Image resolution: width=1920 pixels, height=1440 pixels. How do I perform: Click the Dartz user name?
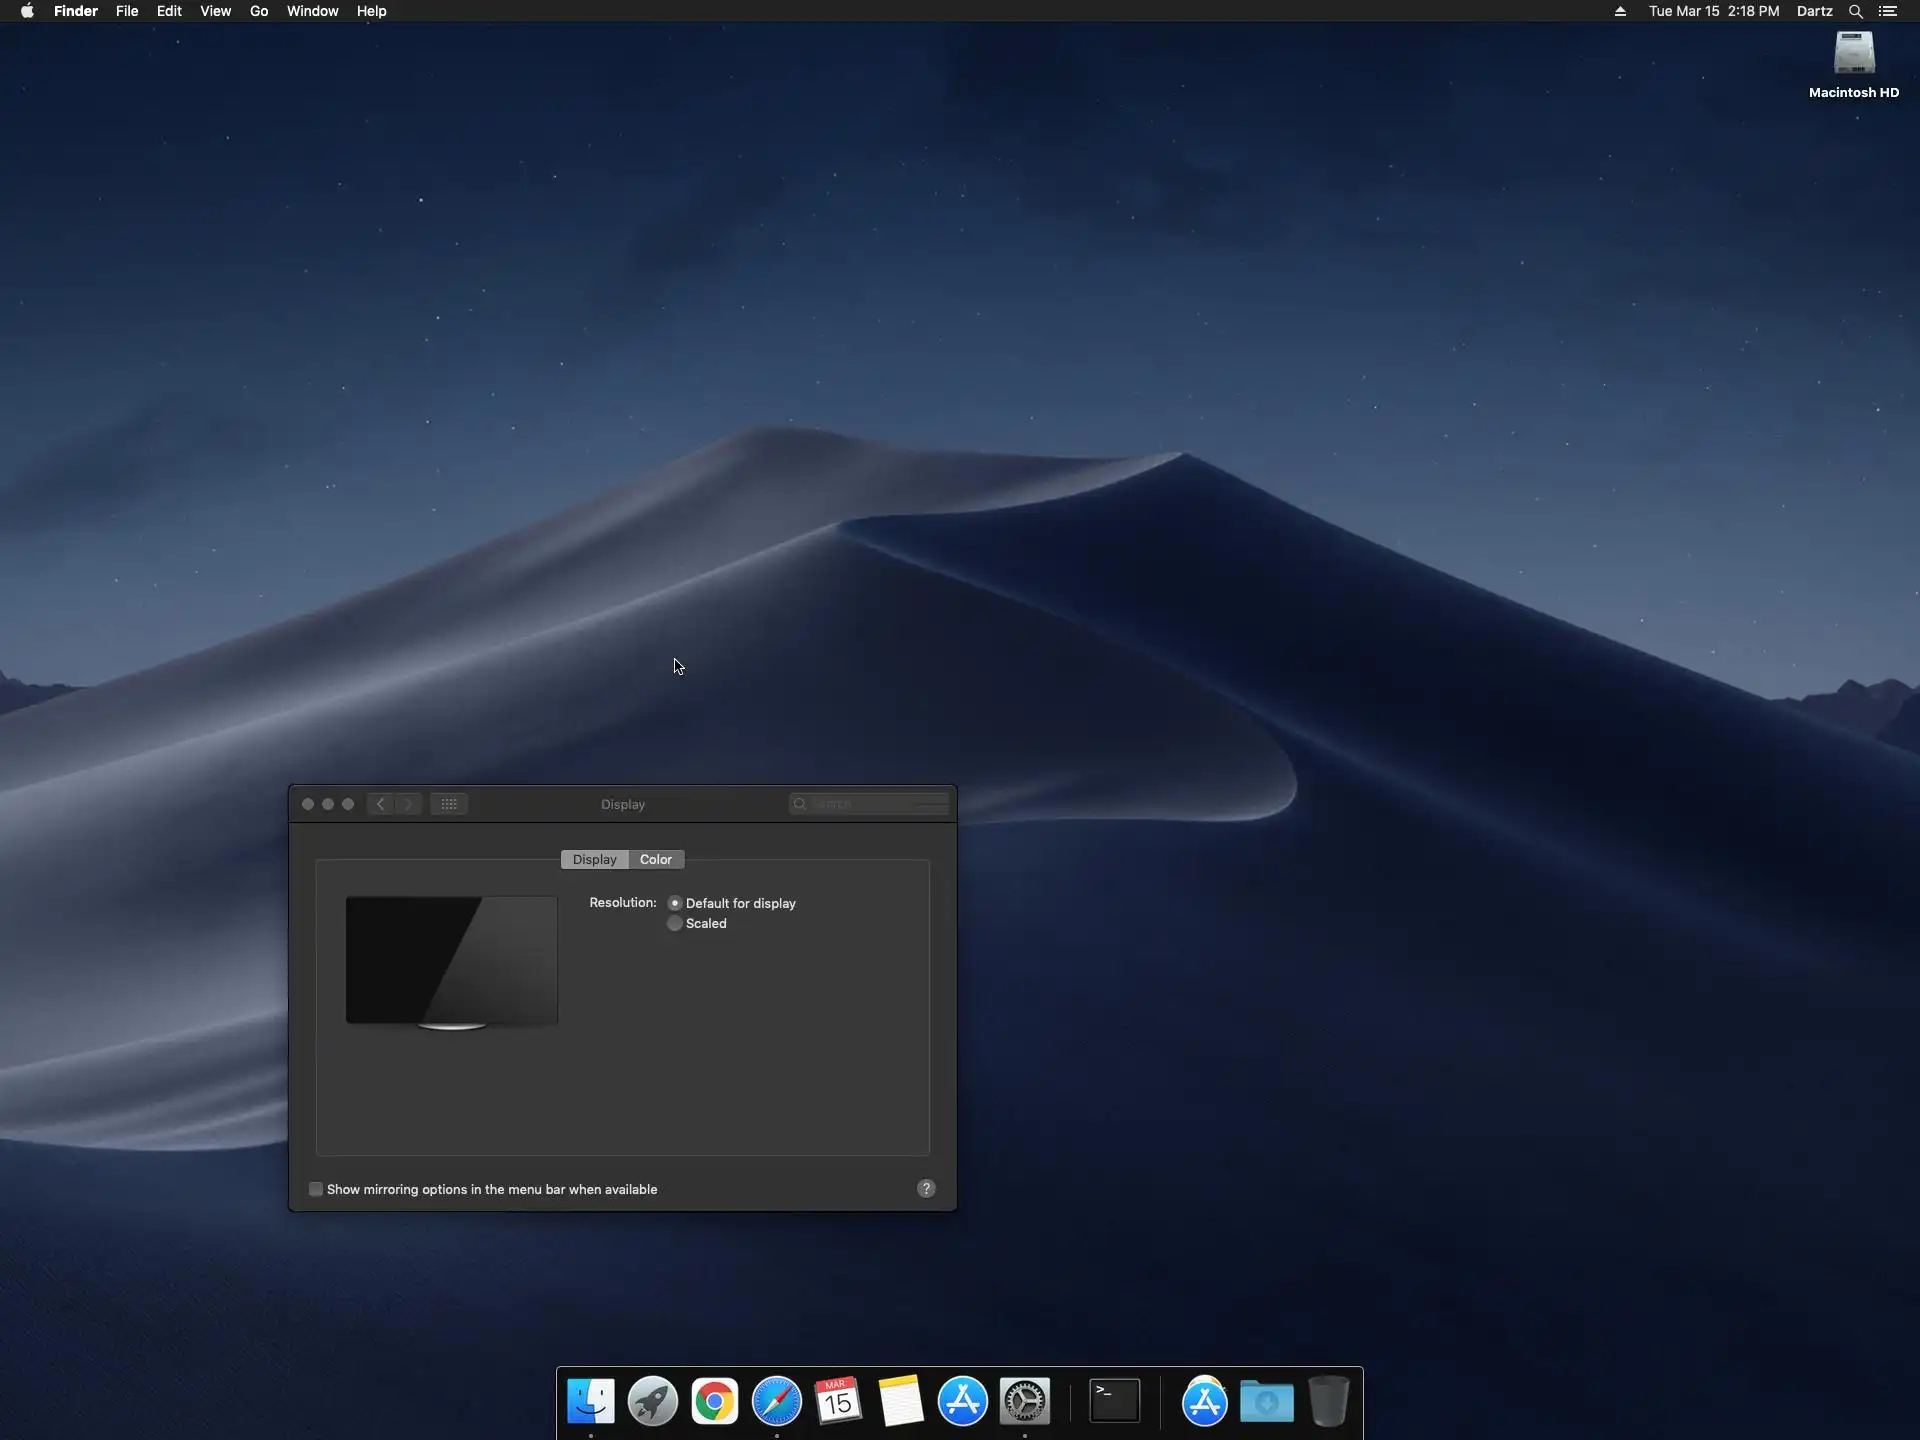1814,11
